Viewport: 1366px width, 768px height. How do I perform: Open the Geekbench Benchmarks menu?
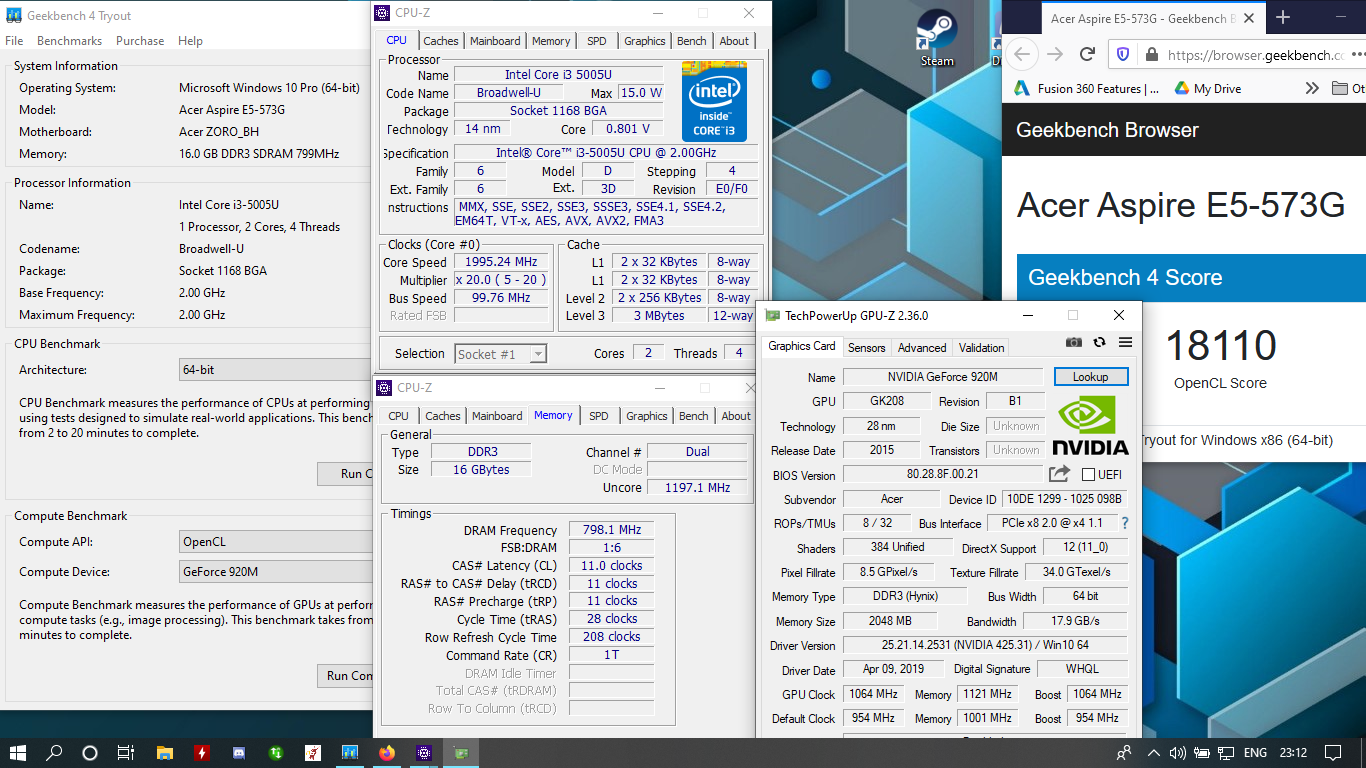click(x=69, y=41)
